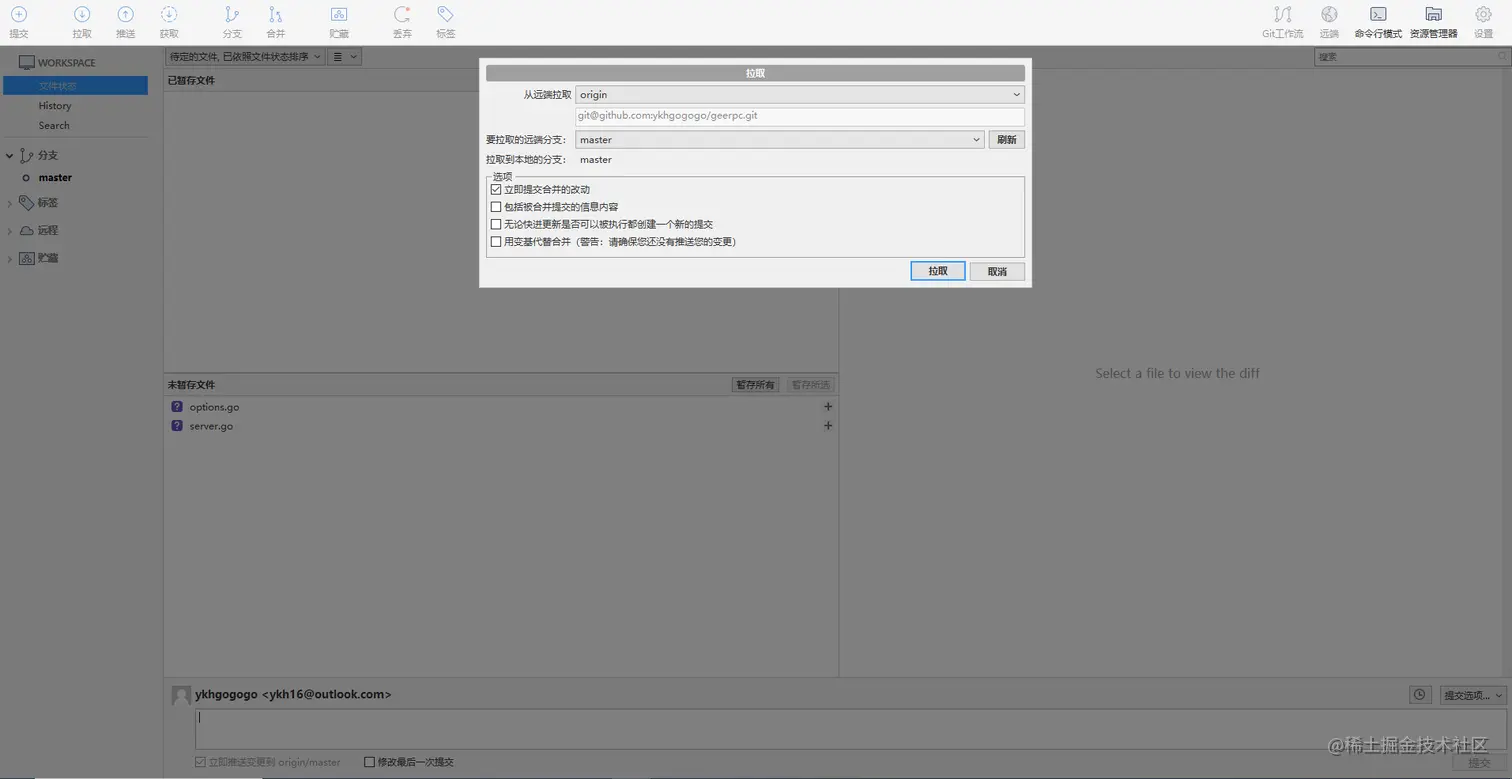This screenshot has height=779, width=1512.
Task: Stage options.go with its plus icon
Action: point(828,407)
